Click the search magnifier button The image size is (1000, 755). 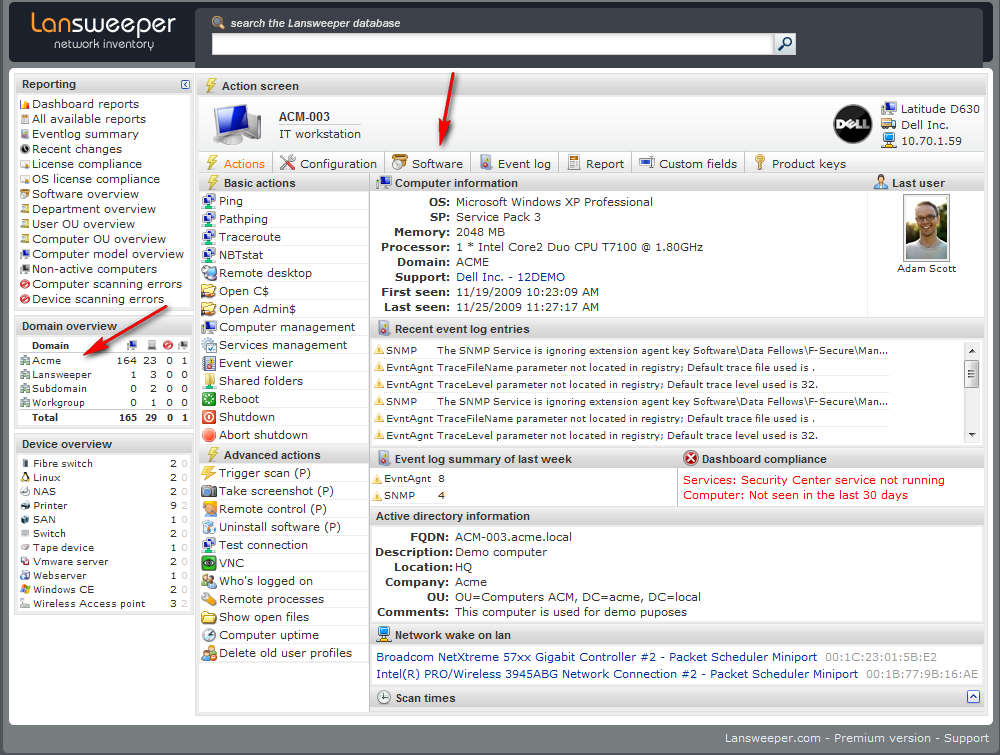tap(785, 43)
